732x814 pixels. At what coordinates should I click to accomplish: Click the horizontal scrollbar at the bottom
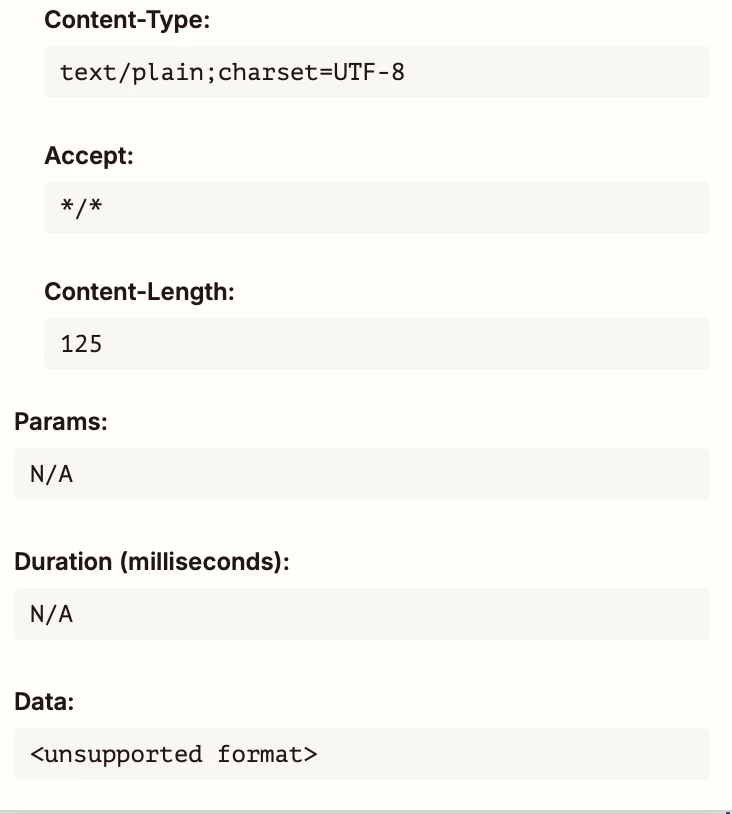point(366,811)
